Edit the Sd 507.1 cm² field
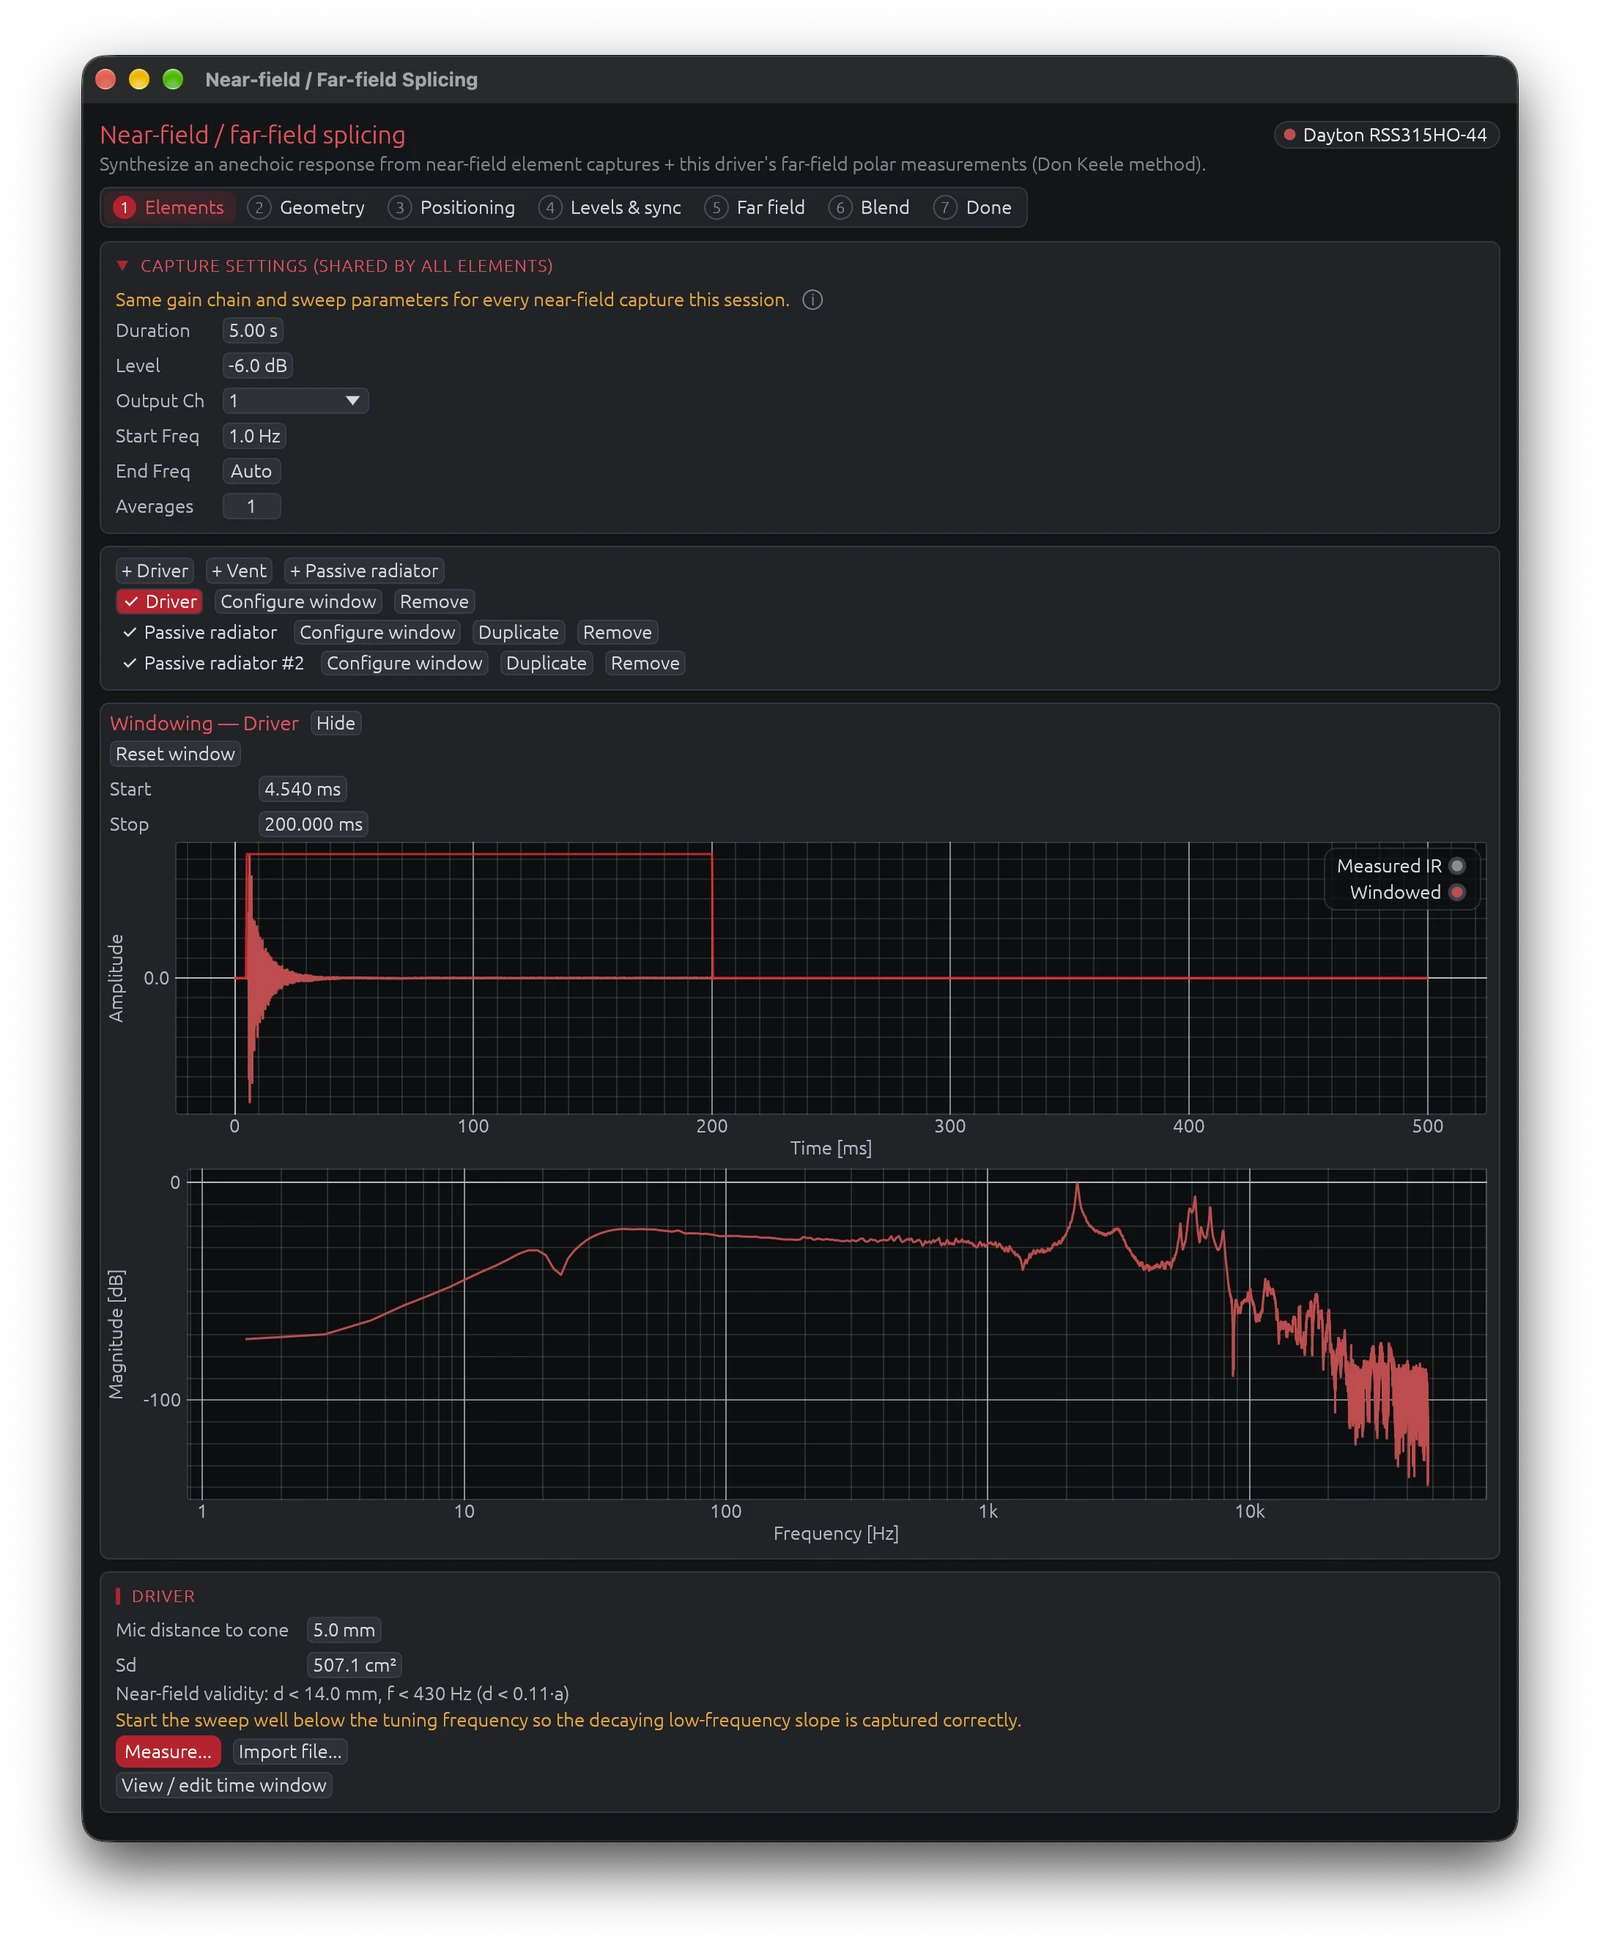Image resolution: width=1600 pixels, height=1950 pixels. [354, 1666]
